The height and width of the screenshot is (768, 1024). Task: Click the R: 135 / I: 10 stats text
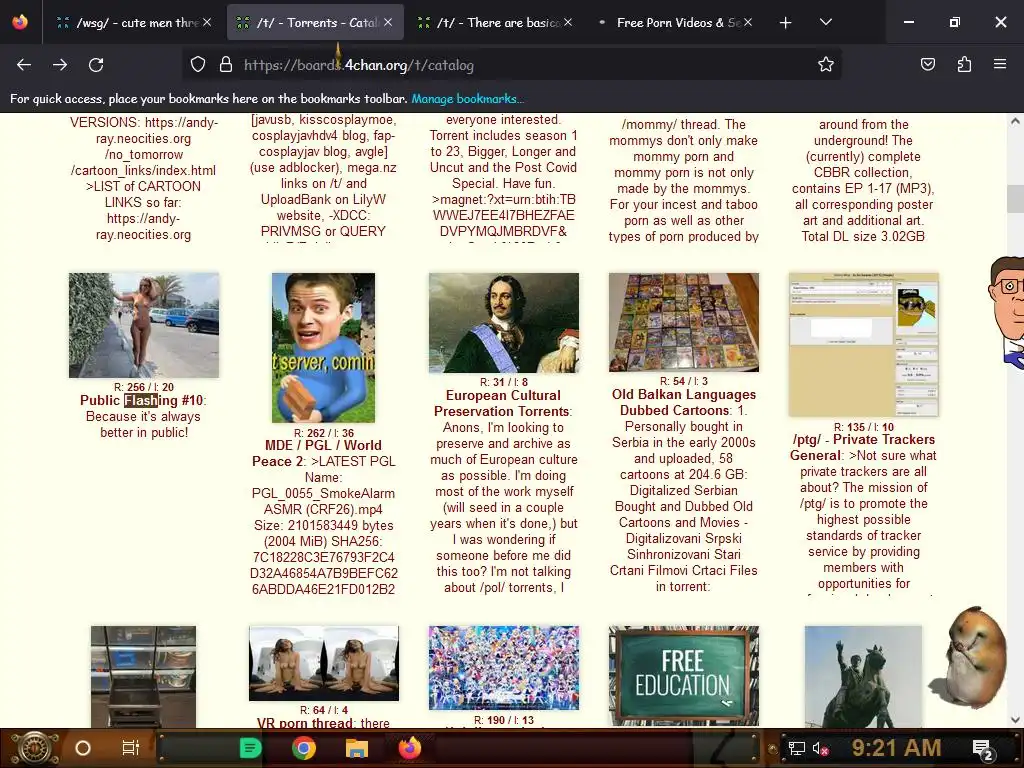tap(863, 427)
